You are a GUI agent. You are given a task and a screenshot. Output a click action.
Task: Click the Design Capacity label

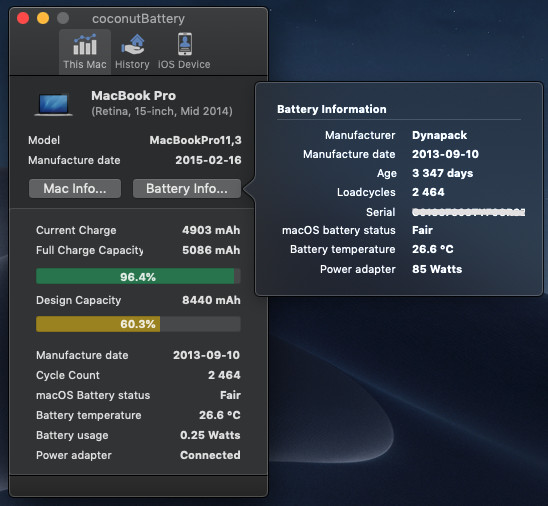click(79, 300)
